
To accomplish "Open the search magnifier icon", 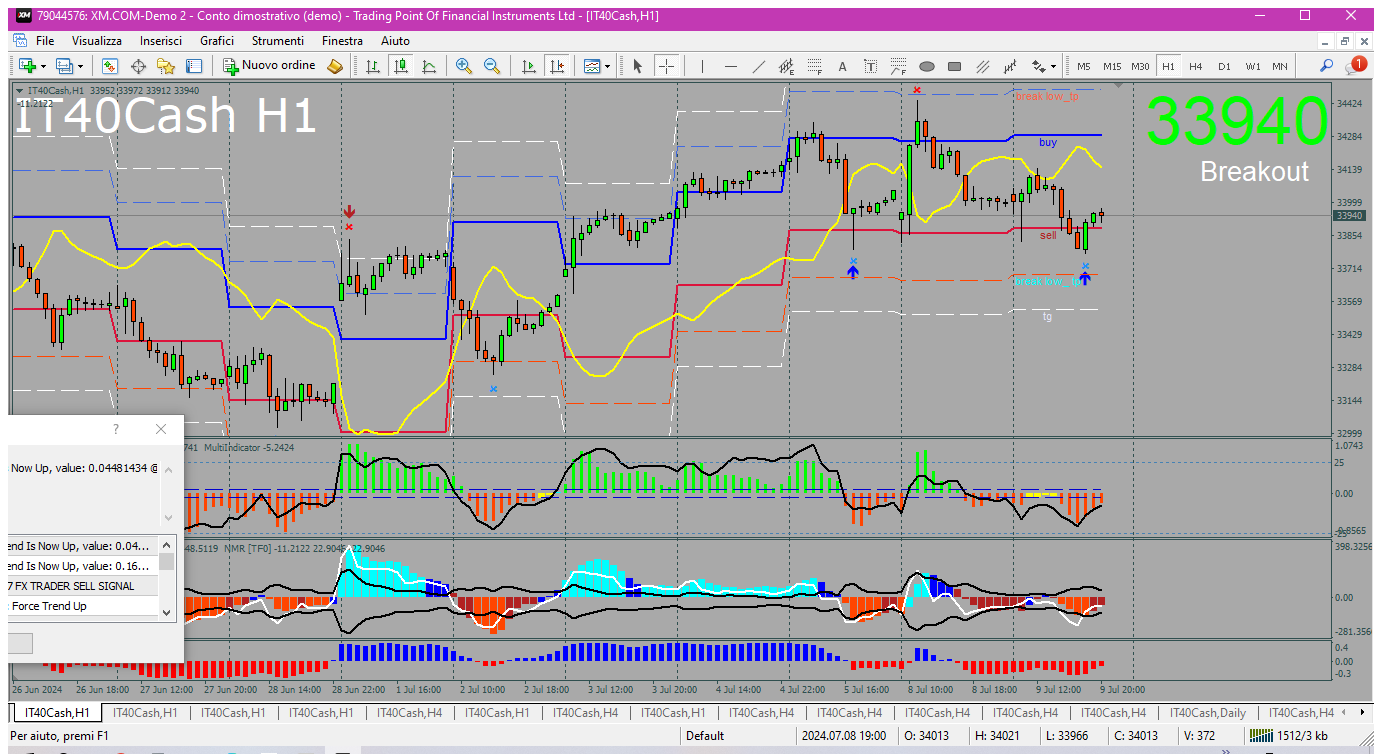I will pos(1326,66).
